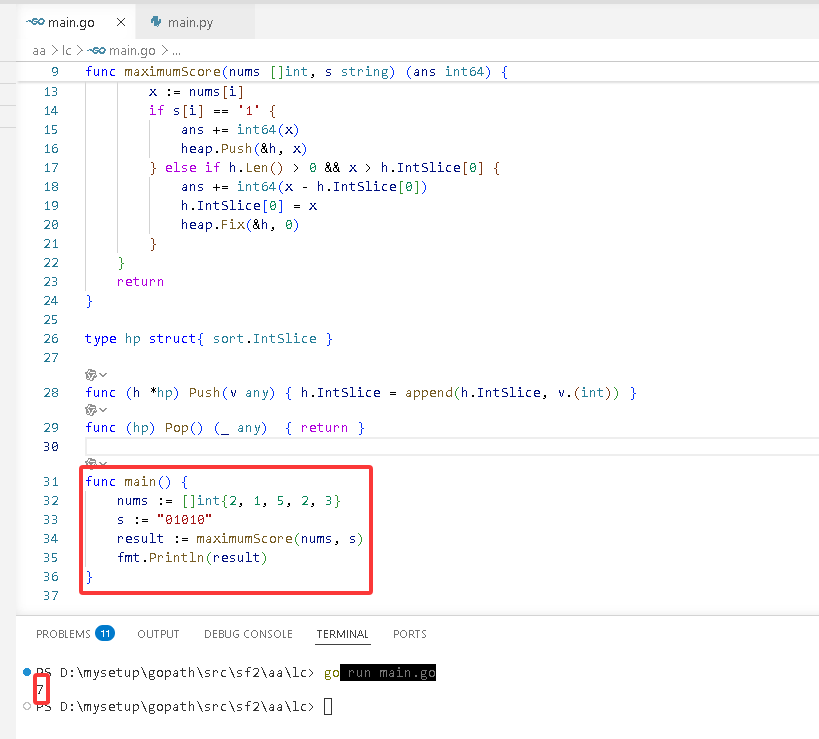Click terminal output value 7
This screenshot has width=819, height=739.
40,689
